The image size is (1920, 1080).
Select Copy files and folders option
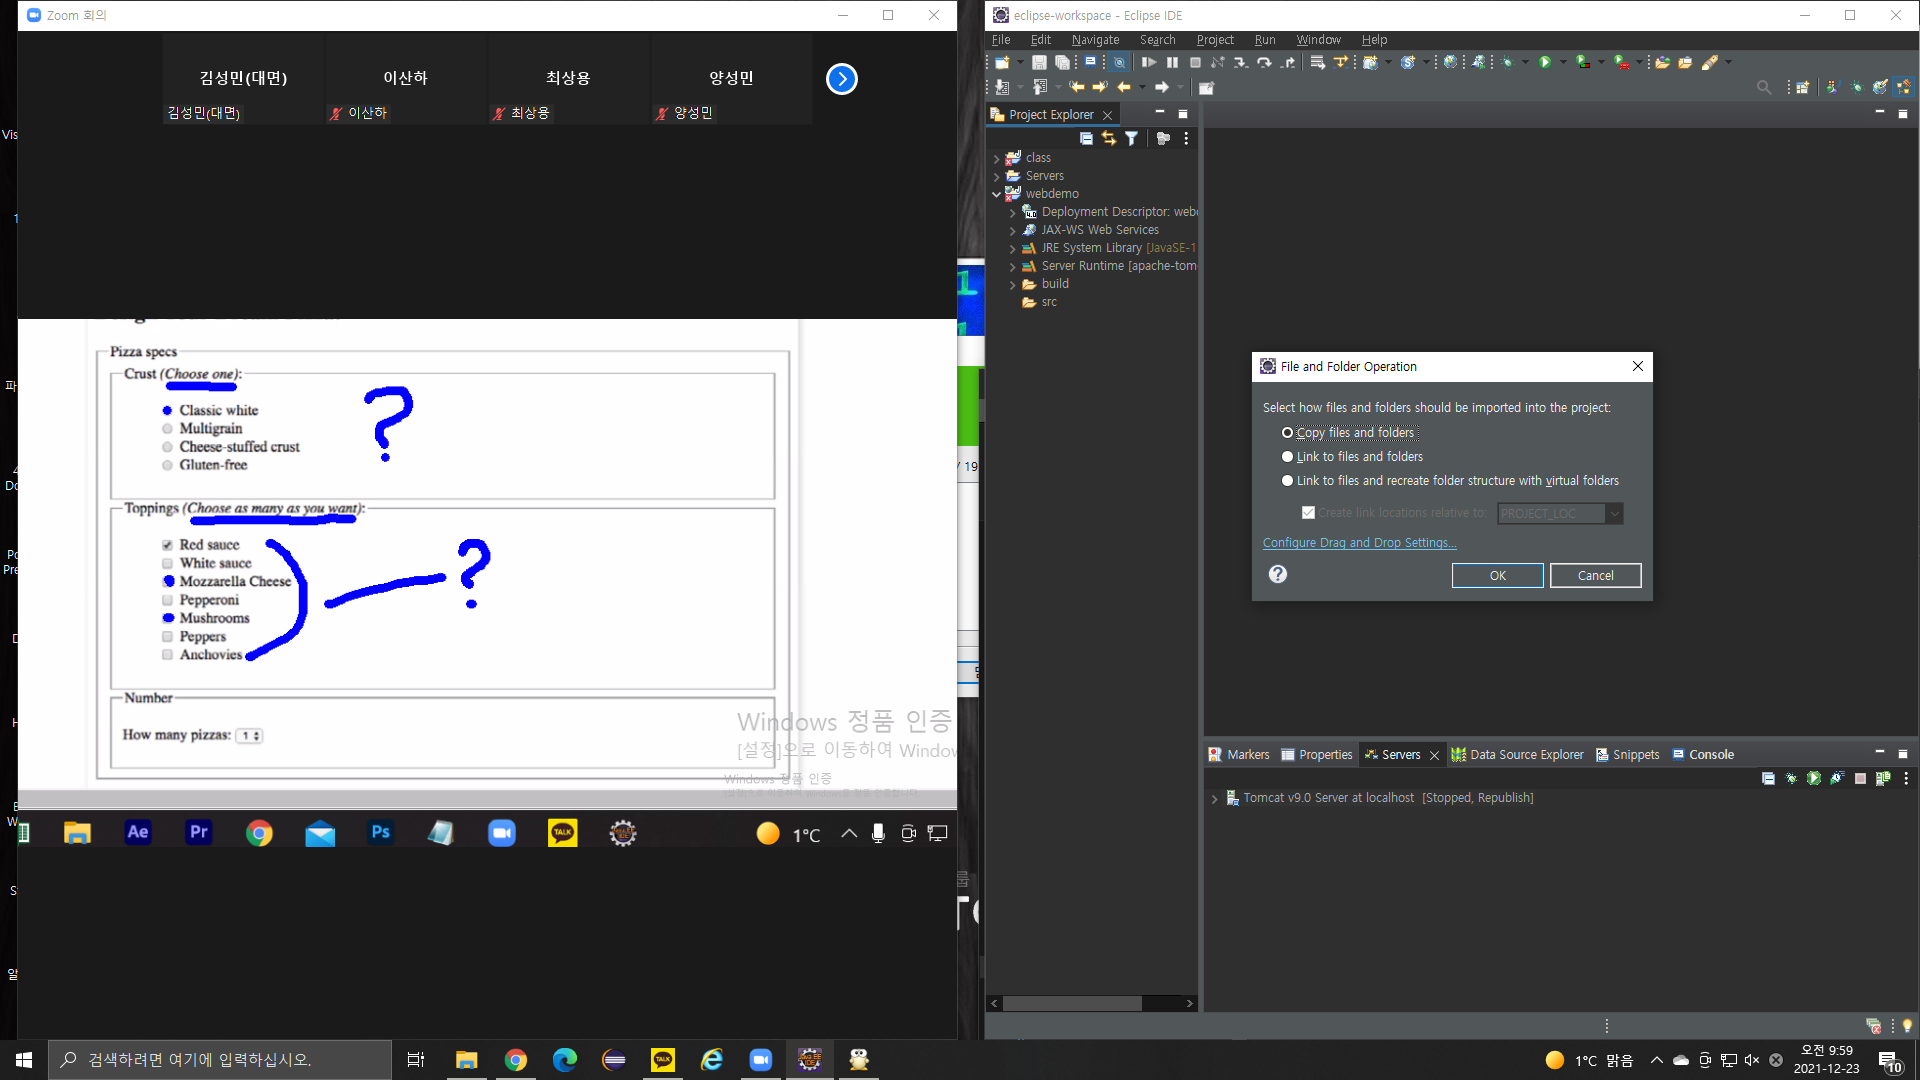click(x=1288, y=433)
